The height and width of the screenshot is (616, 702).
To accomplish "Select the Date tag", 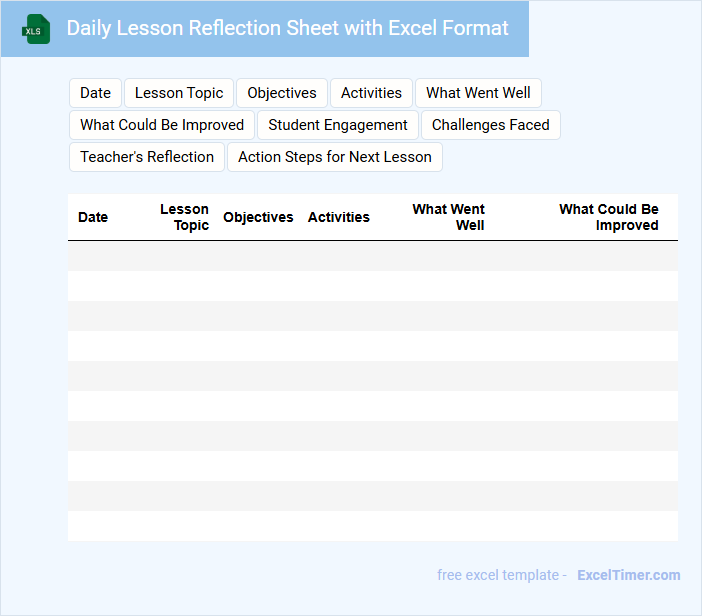I will point(95,93).
